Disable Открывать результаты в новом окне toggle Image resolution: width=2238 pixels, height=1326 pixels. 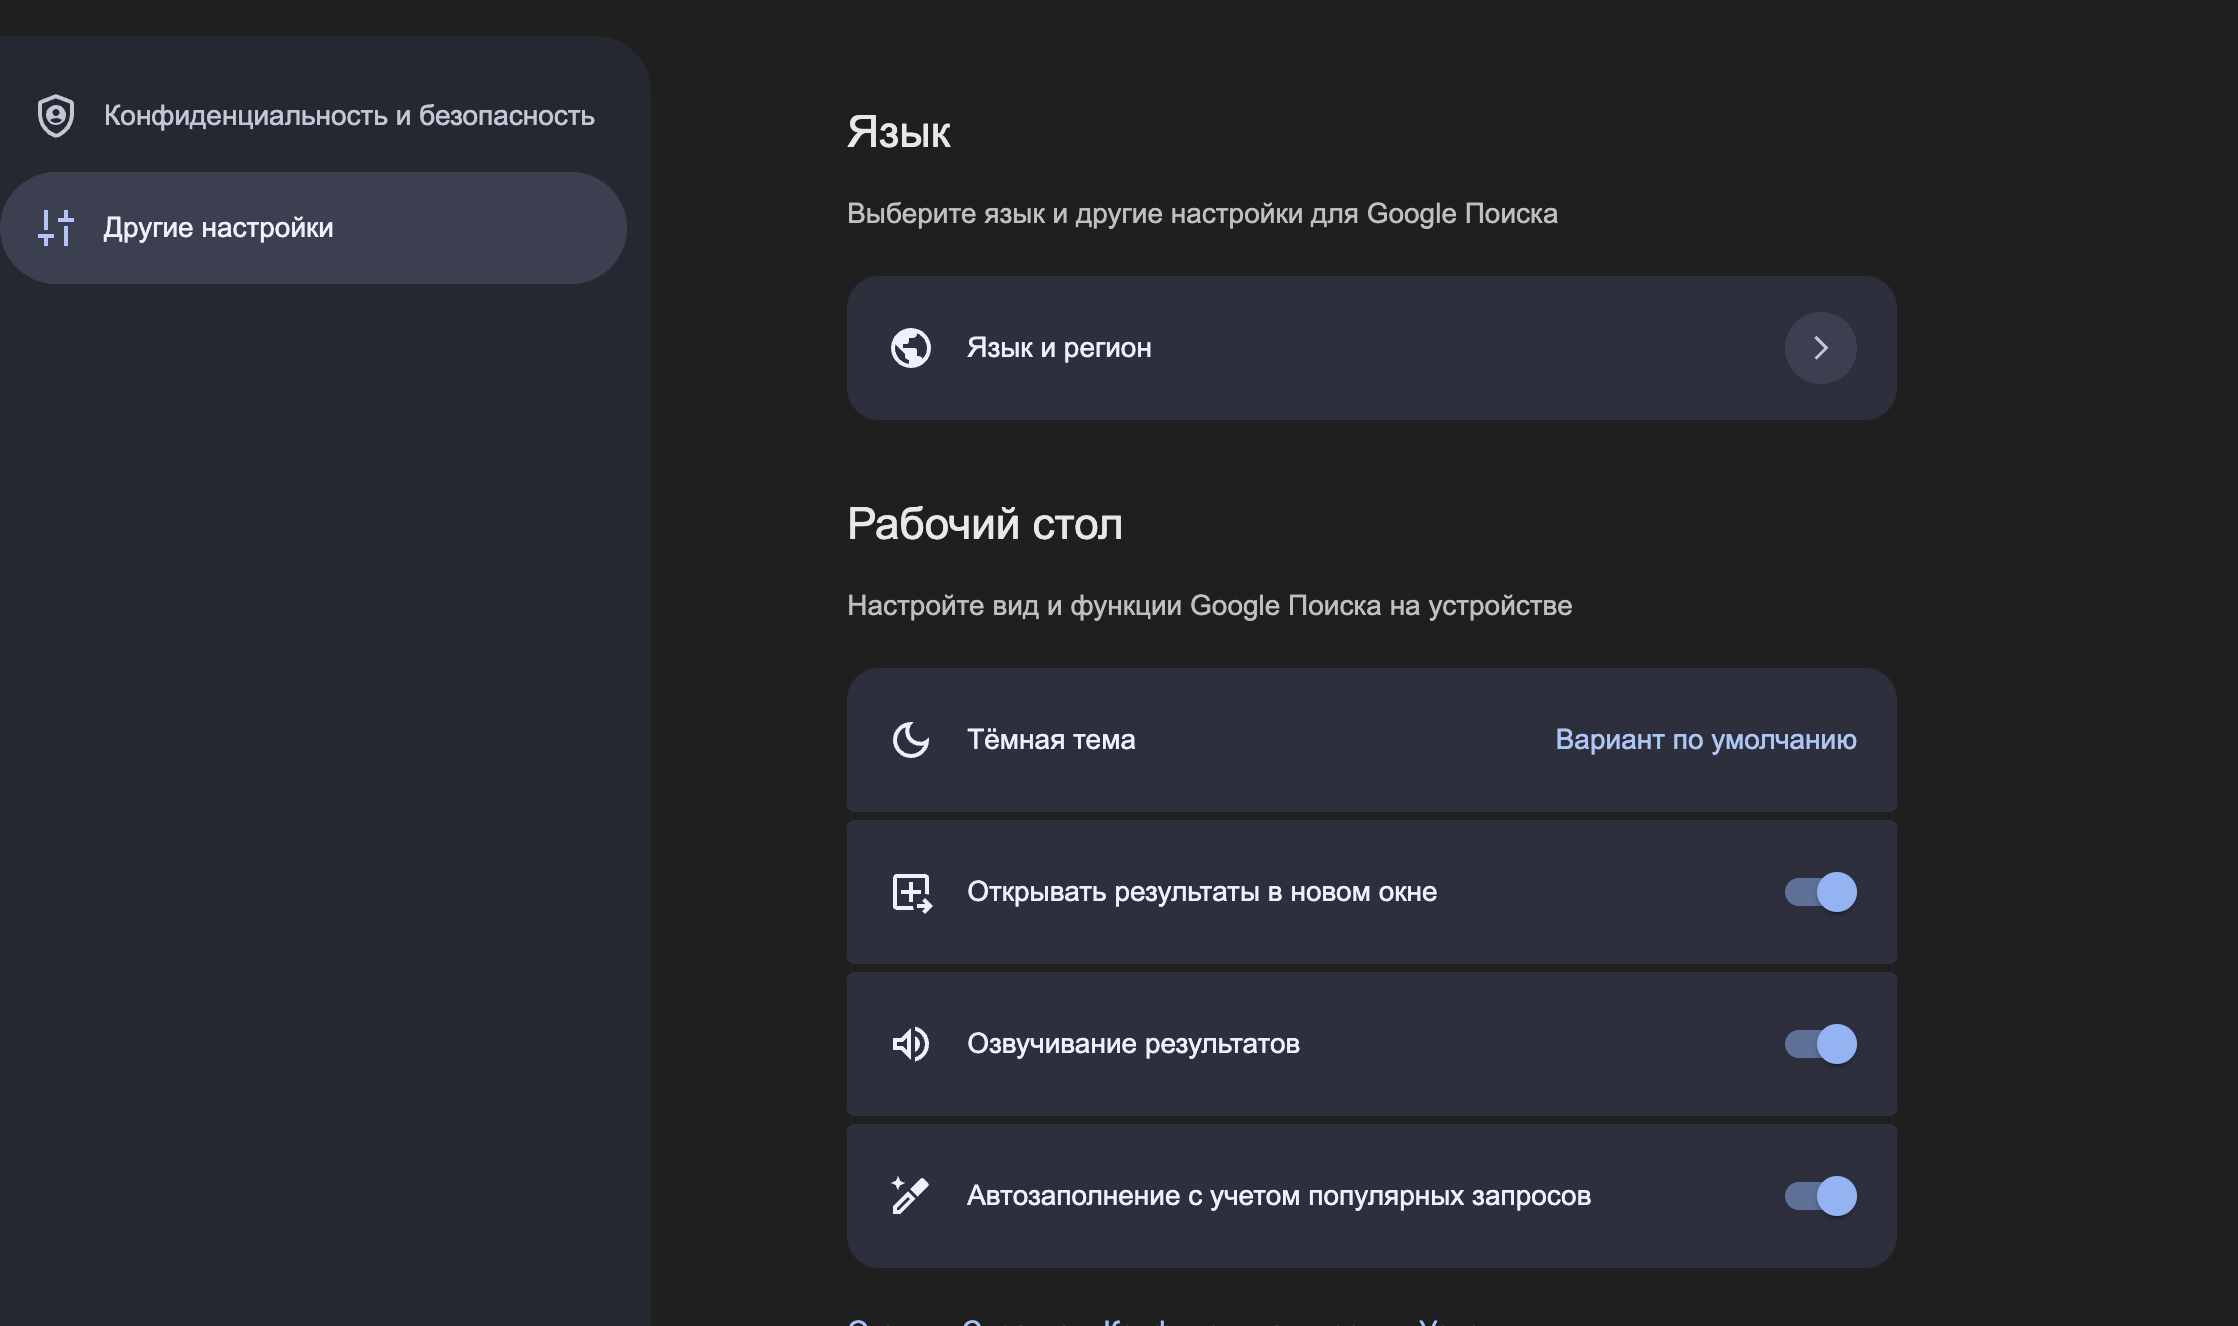(1820, 892)
